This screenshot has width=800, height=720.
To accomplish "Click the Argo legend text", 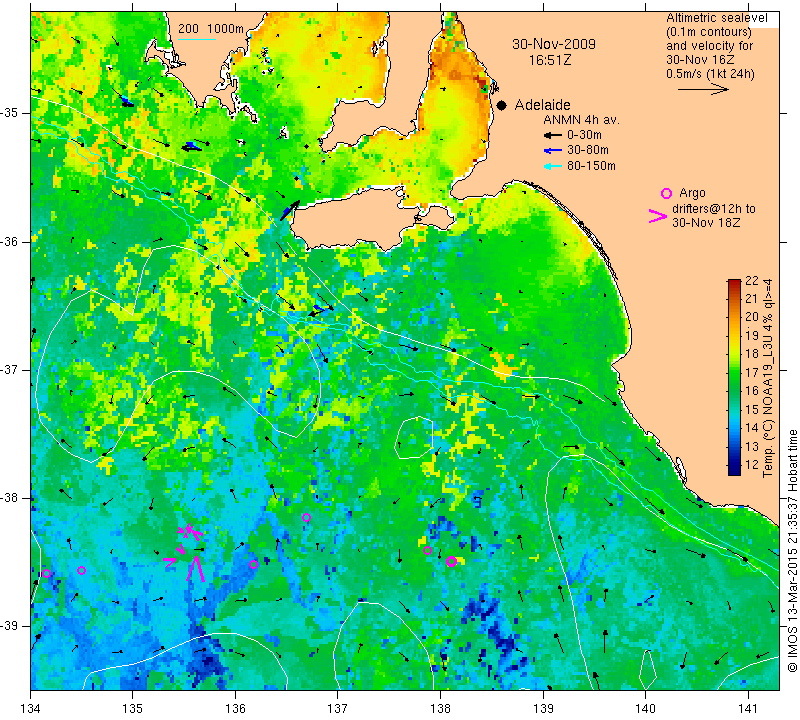I will (692, 193).
